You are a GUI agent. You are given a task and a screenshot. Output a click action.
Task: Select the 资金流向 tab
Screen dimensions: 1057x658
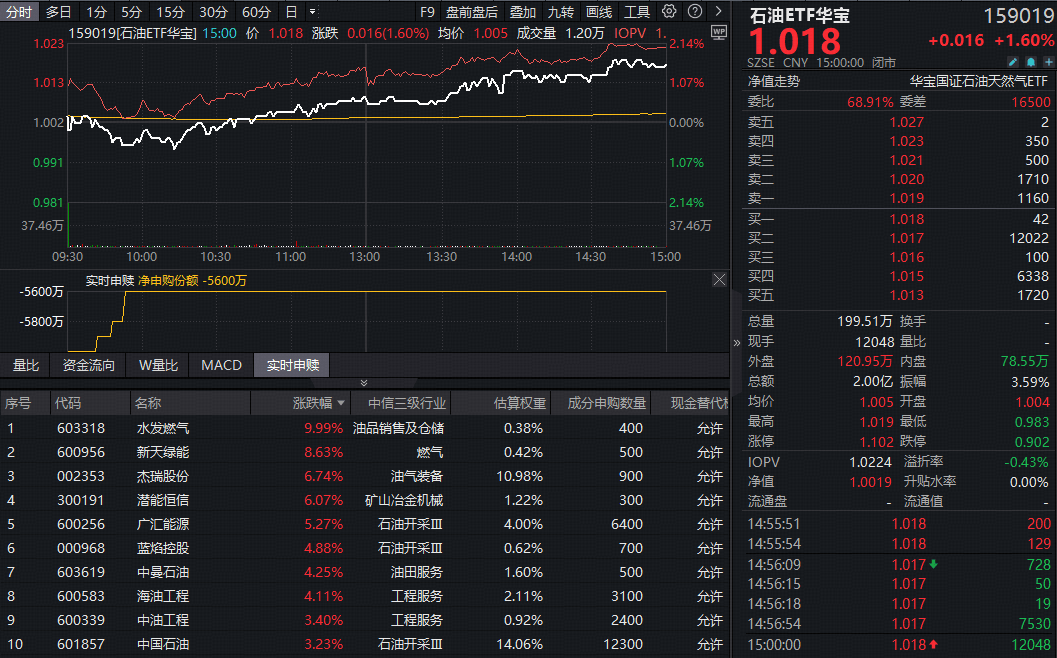point(89,365)
